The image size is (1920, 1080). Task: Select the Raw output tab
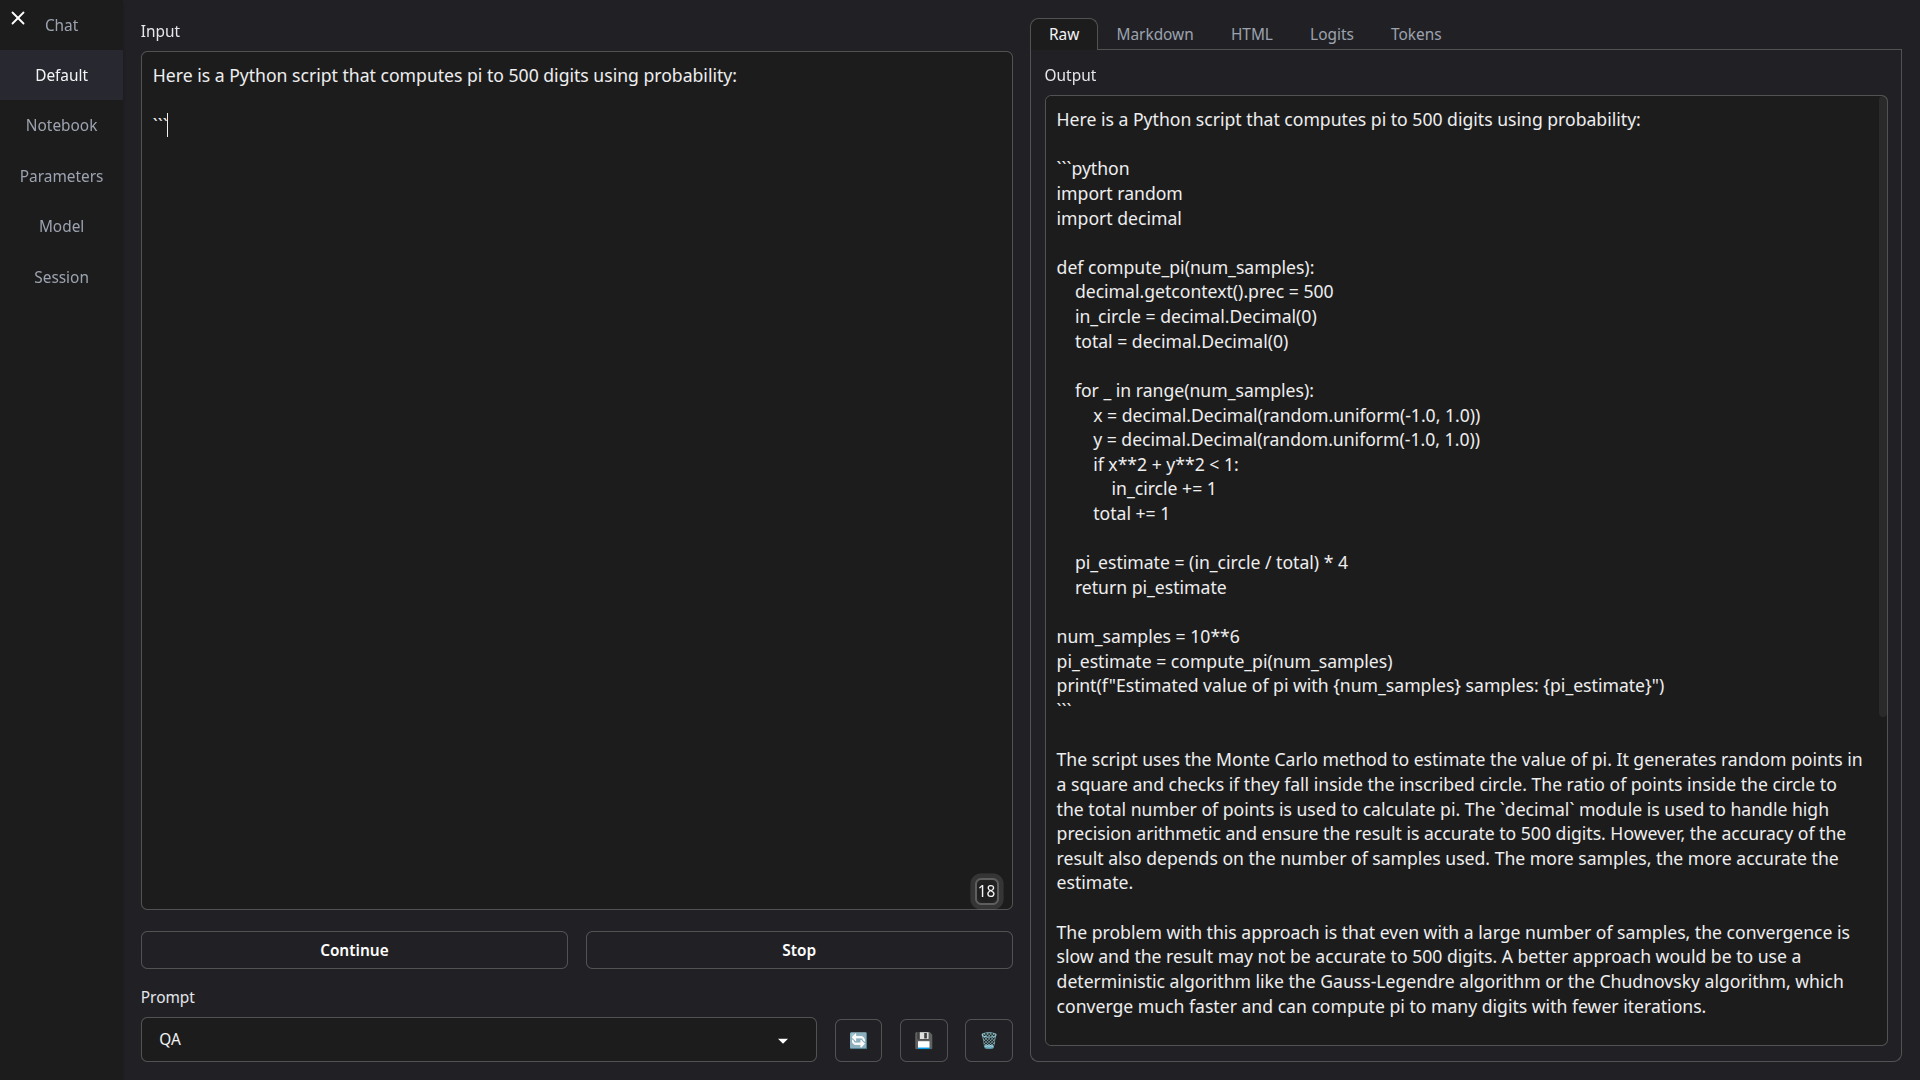coord(1063,34)
